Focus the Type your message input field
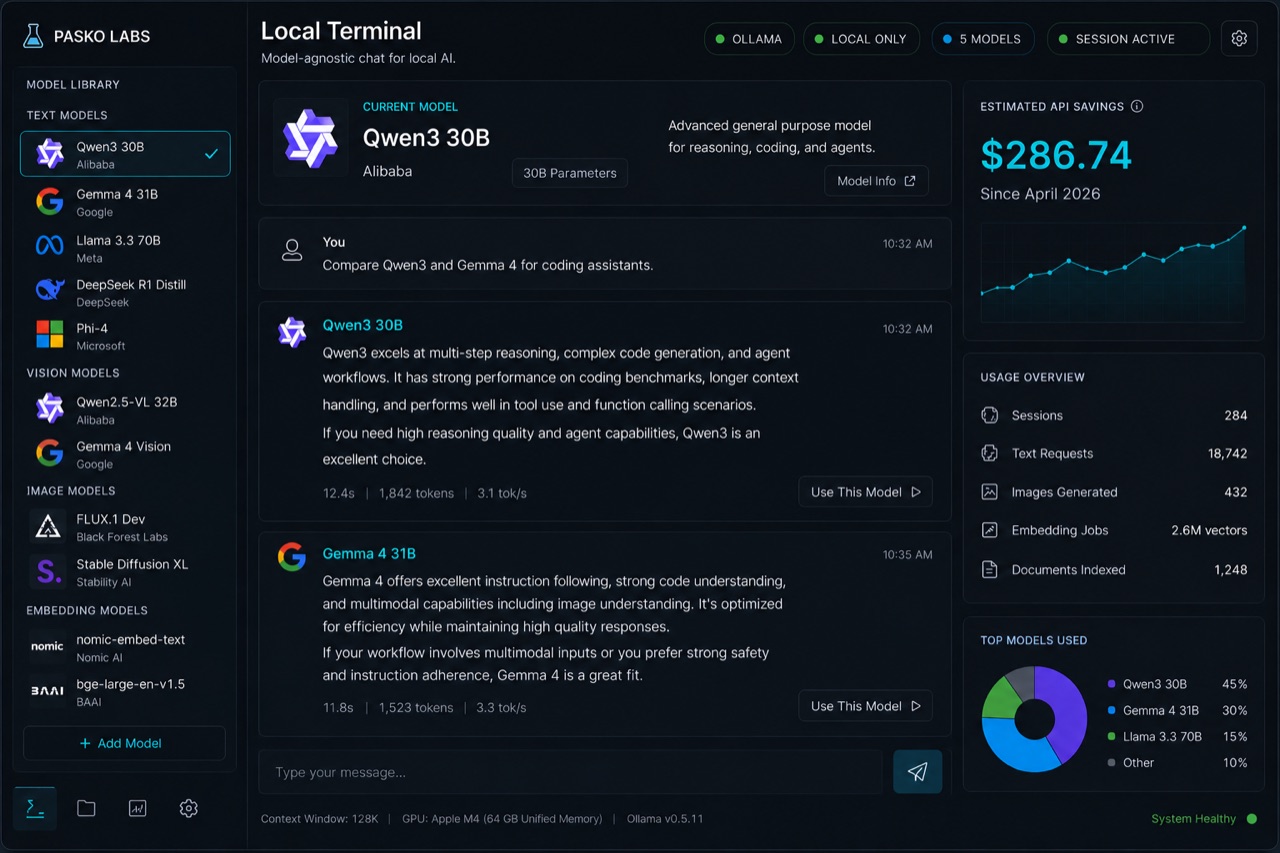This screenshot has height=853, width=1280. [571, 772]
